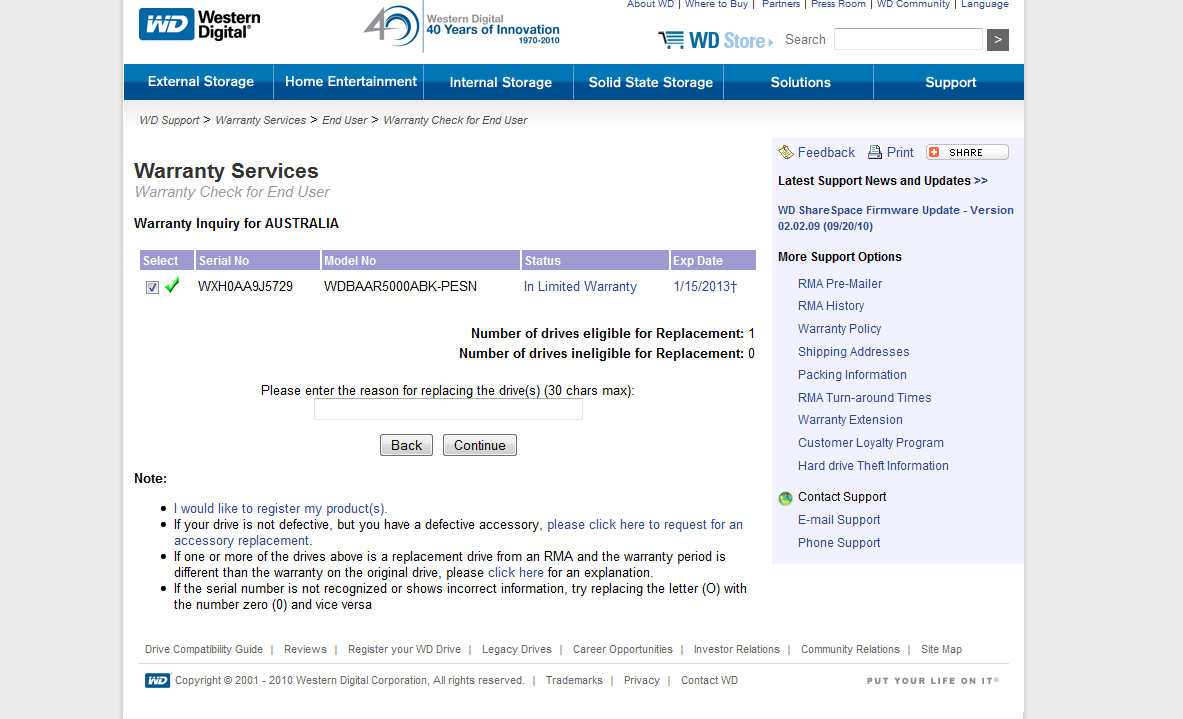This screenshot has height=719, width=1183.
Task: Open Language selection link
Action: 985,4
